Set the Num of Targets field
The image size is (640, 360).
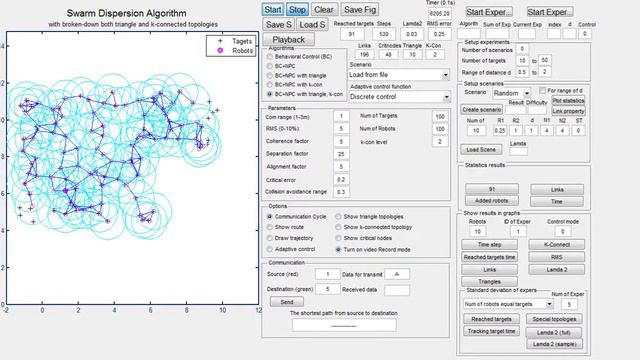pos(440,116)
